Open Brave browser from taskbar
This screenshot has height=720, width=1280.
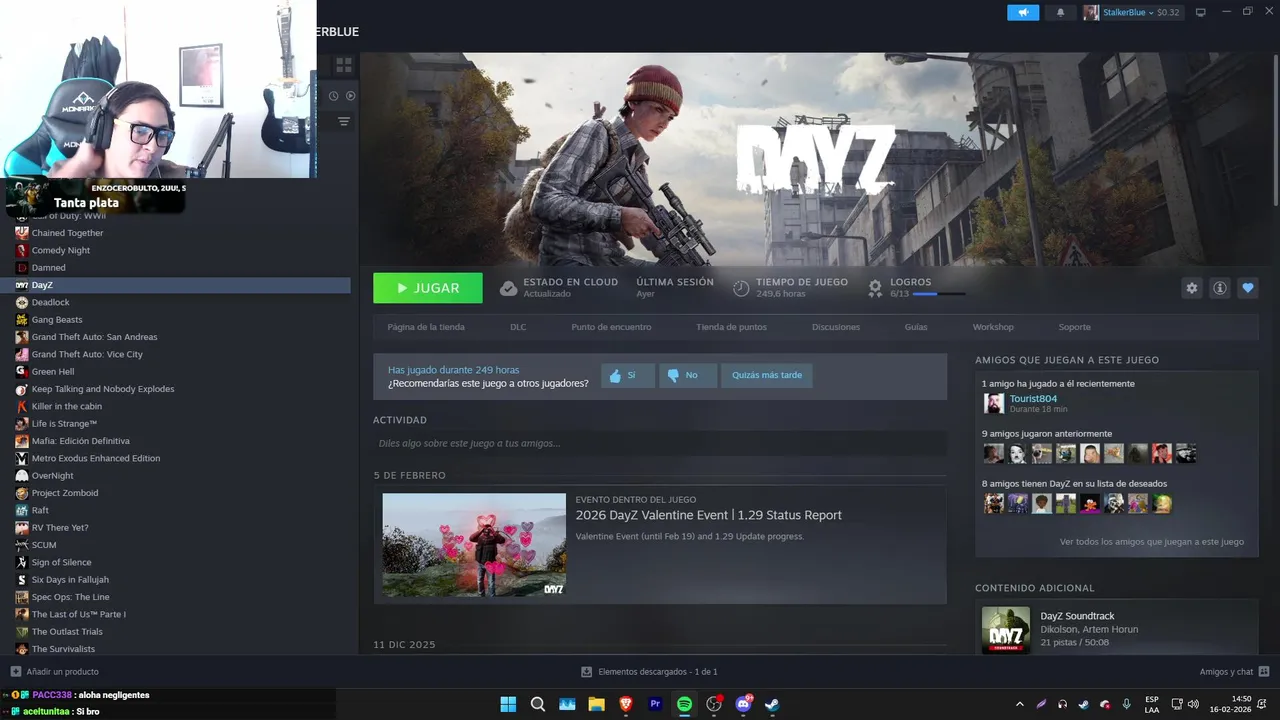(626, 704)
